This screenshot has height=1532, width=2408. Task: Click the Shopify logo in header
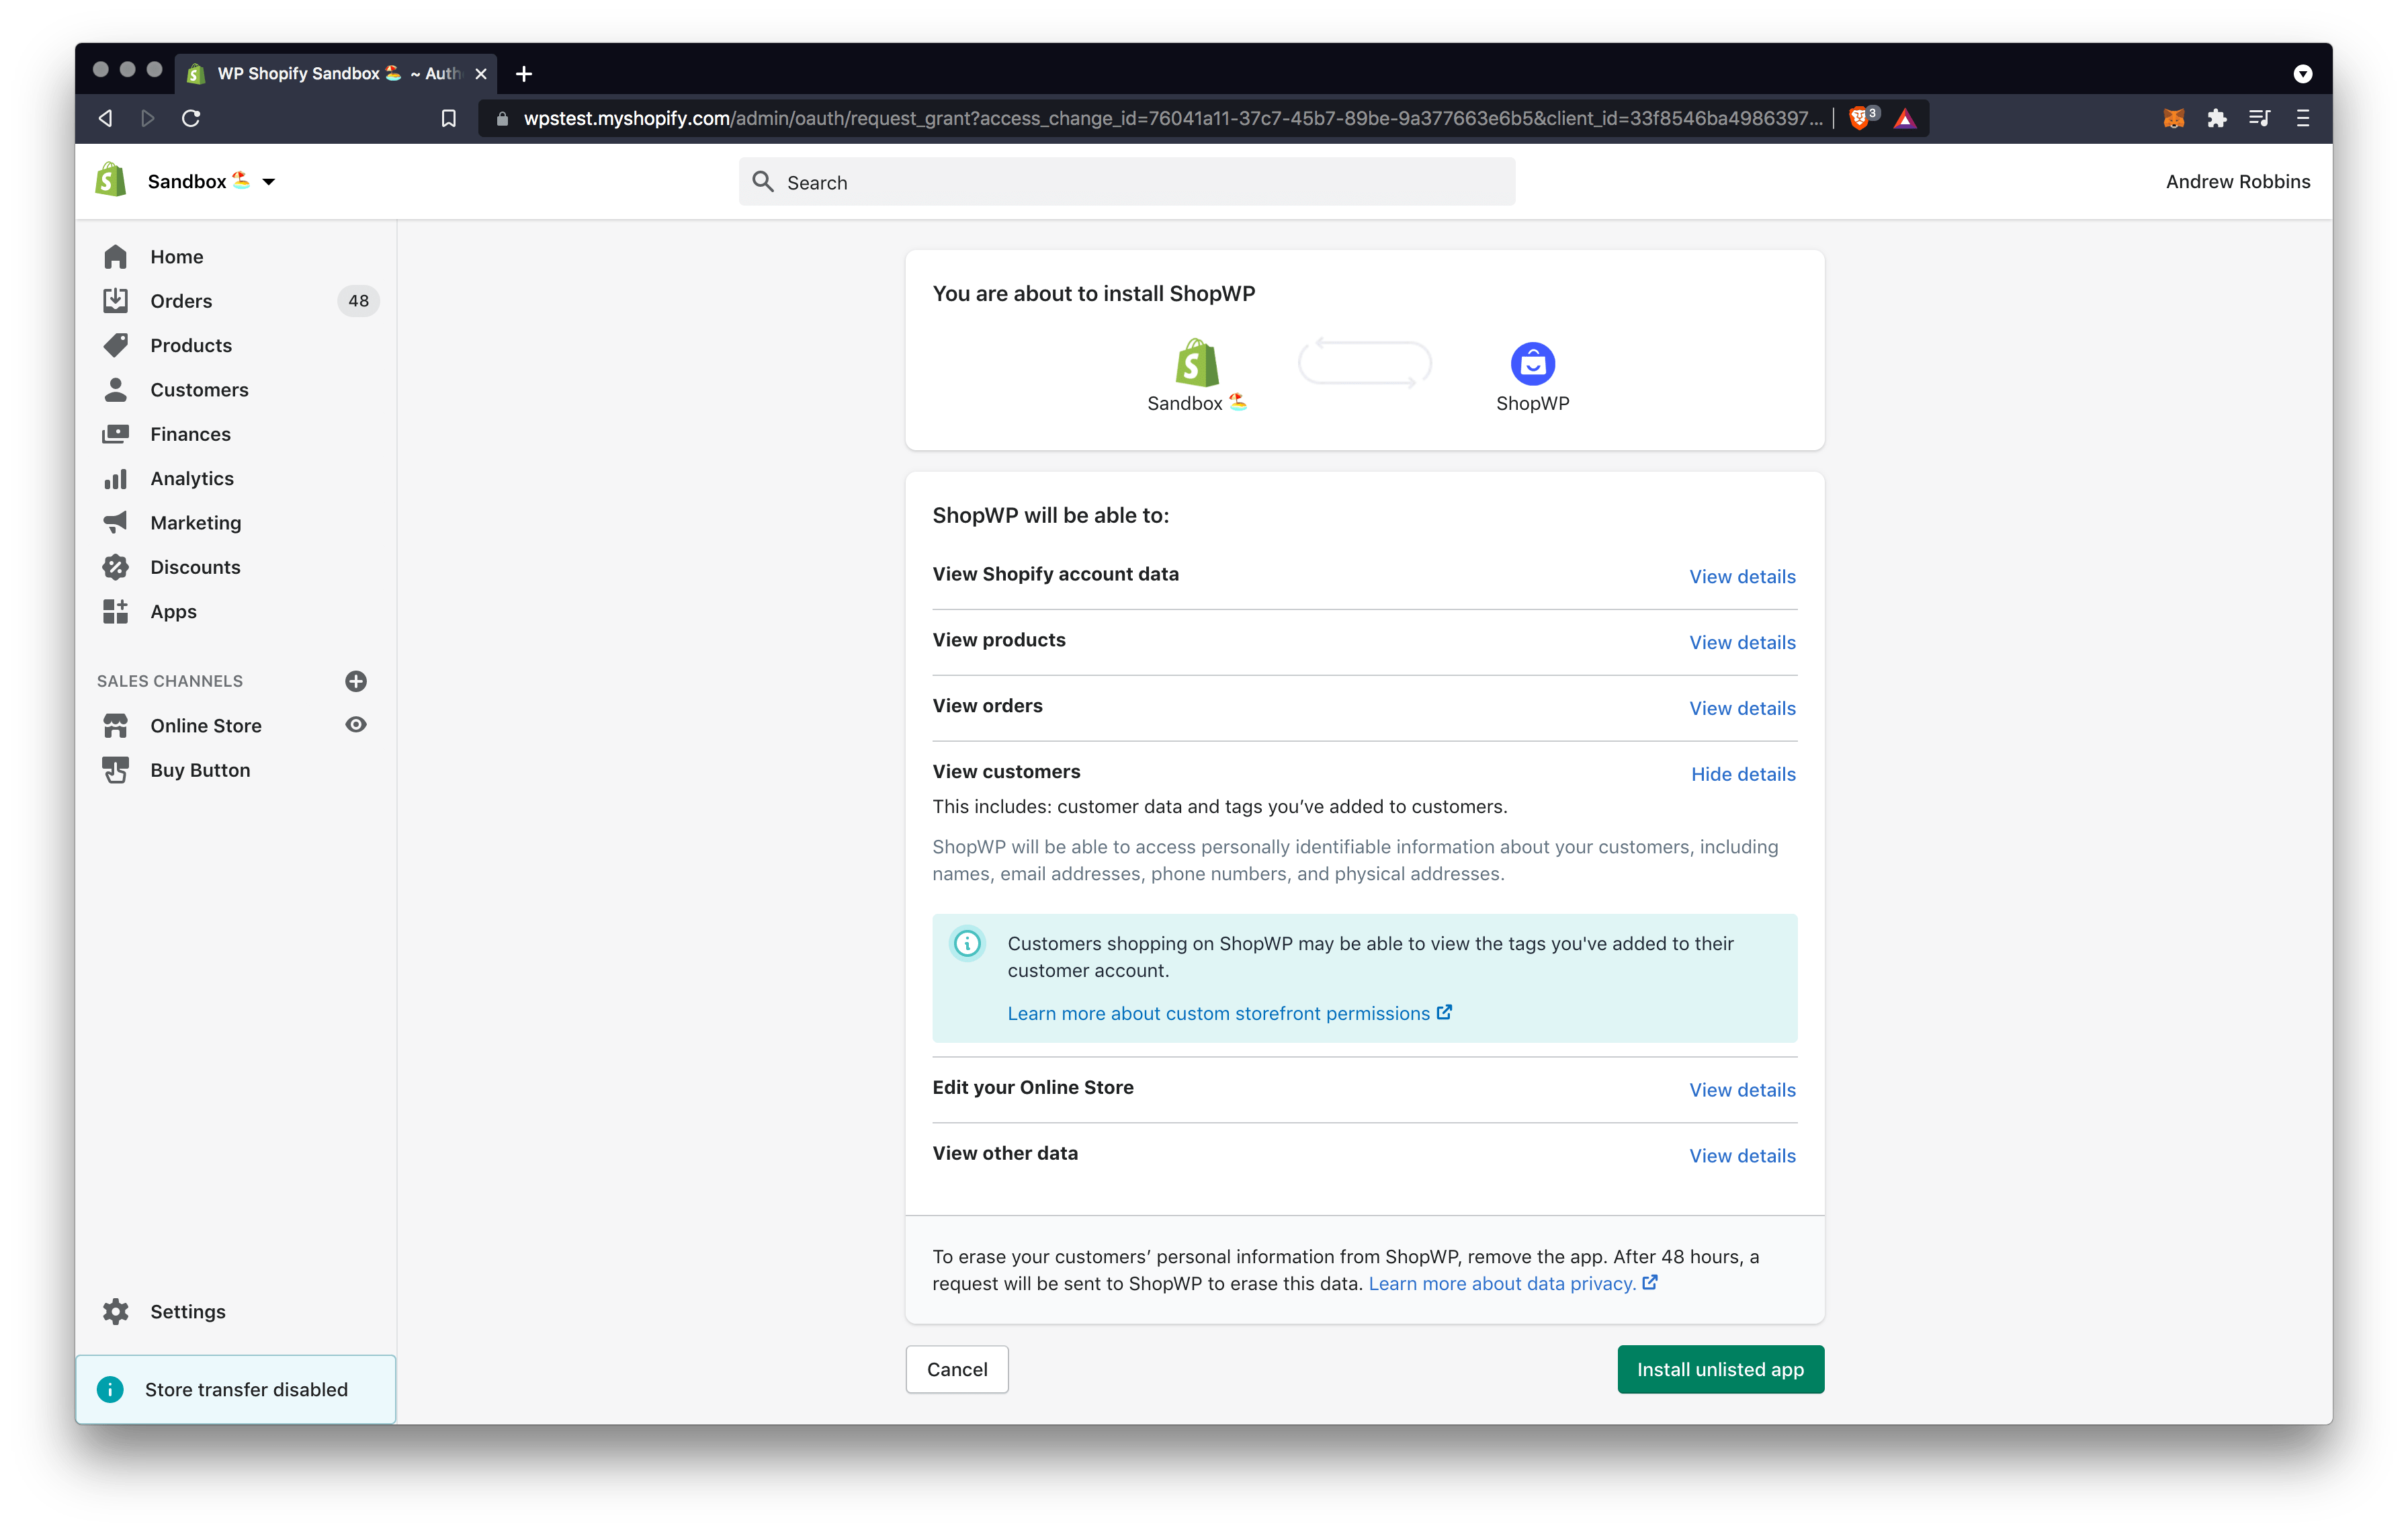tap(111, 180)
